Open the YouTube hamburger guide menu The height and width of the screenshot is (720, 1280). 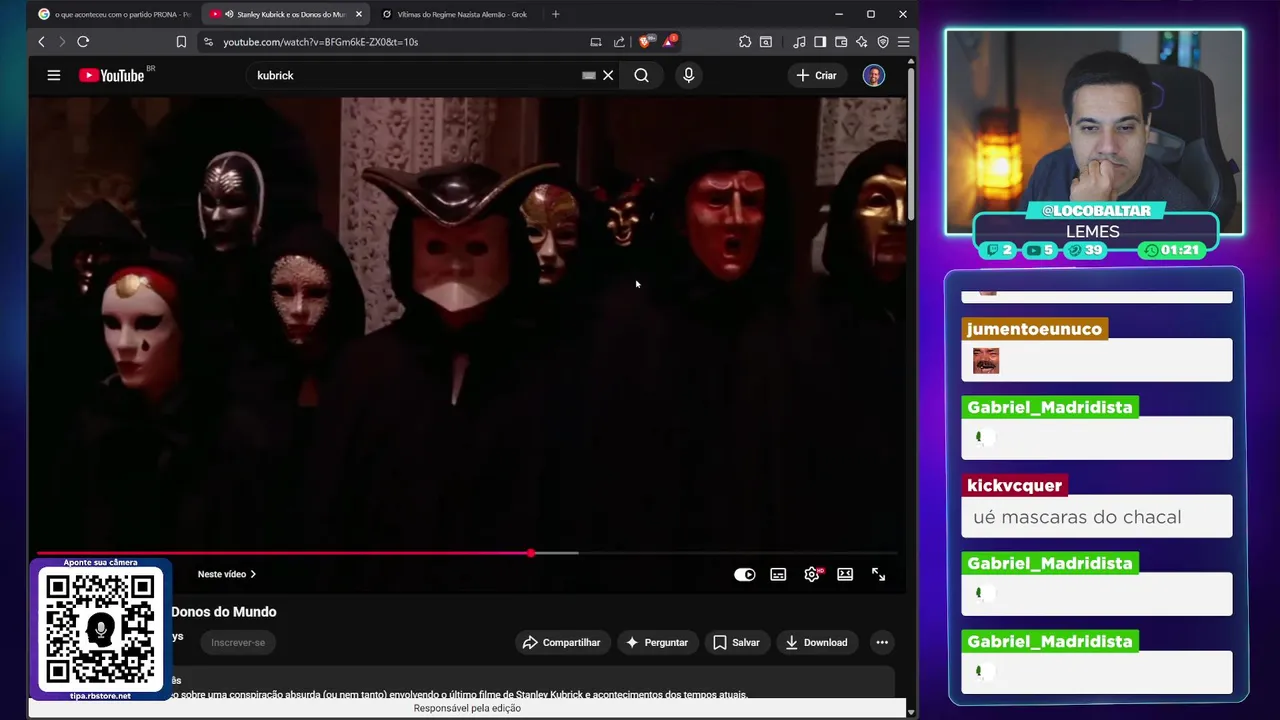pos(54,75)
